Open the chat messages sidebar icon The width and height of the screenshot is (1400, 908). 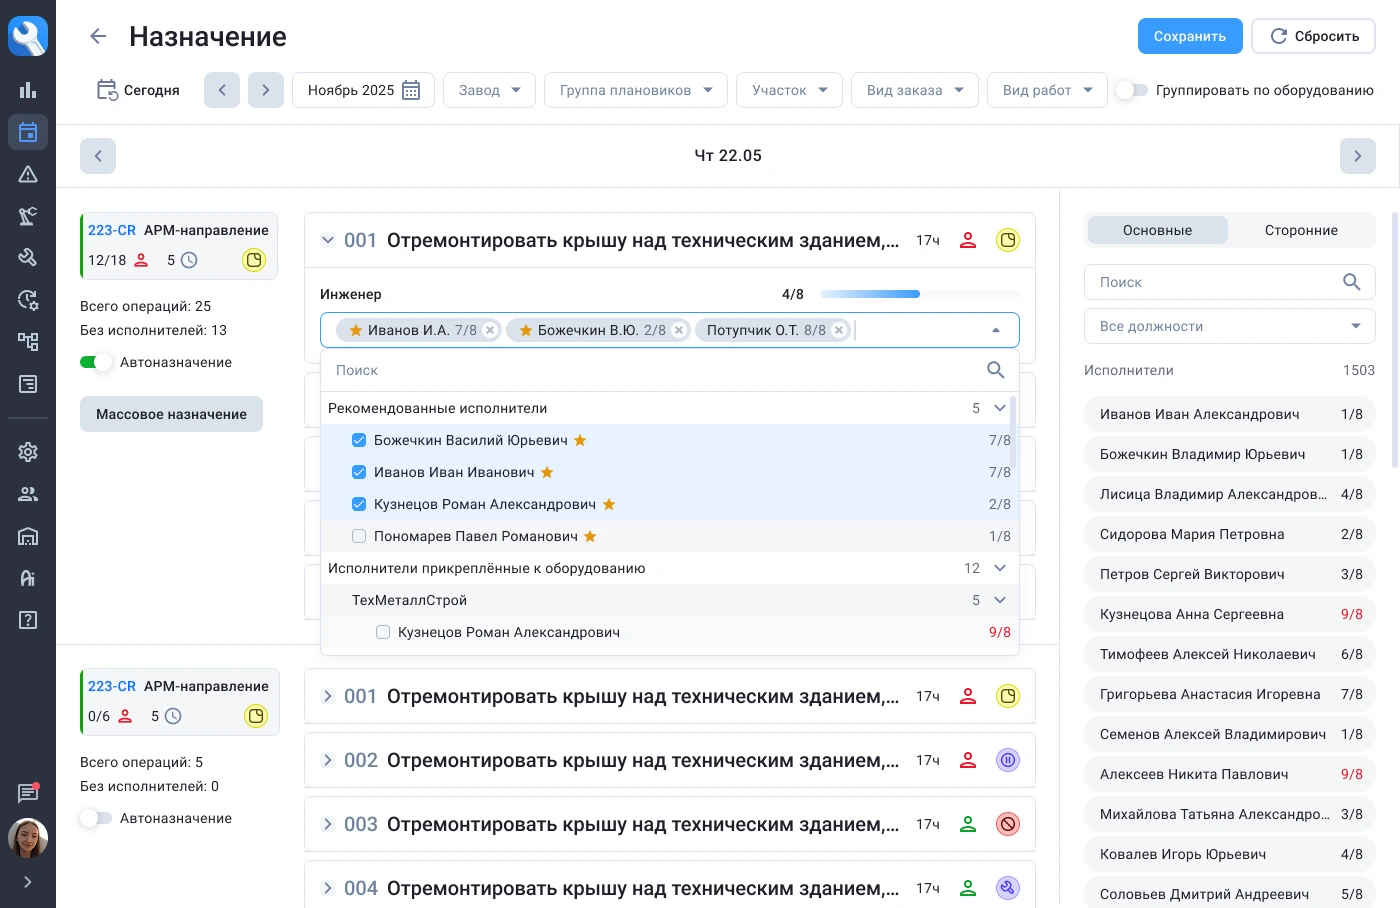coord(28,794)
